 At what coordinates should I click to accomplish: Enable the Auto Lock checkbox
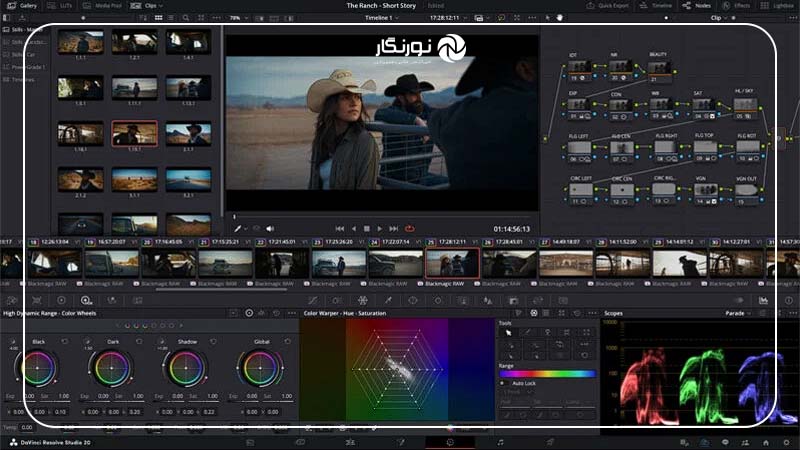coord(503,383)
